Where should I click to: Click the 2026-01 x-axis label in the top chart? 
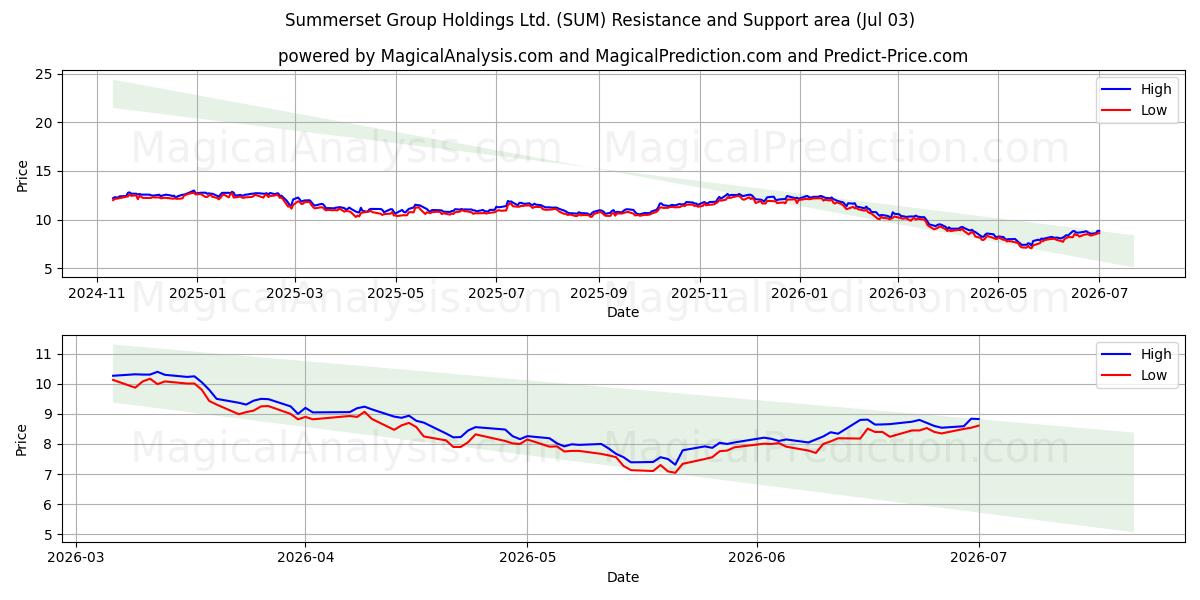(799, 294)
